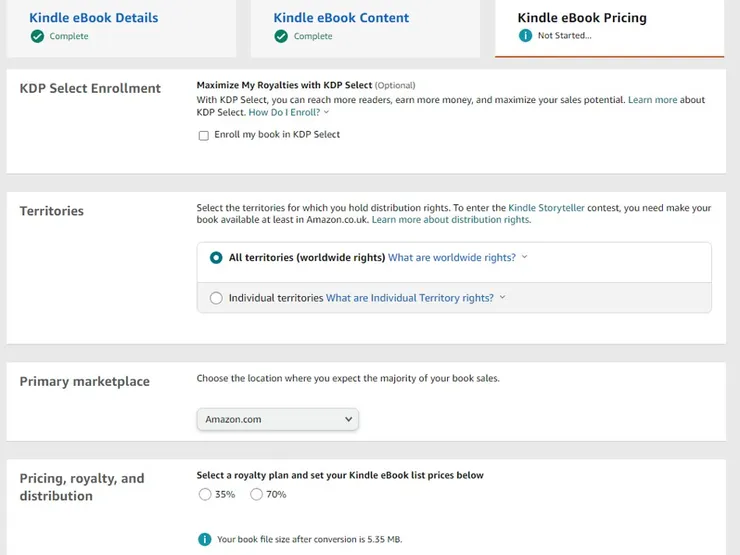Expand What are Individual Territory rights?
The width and height of the screenshot is (740, 555).
click(412, 298)
